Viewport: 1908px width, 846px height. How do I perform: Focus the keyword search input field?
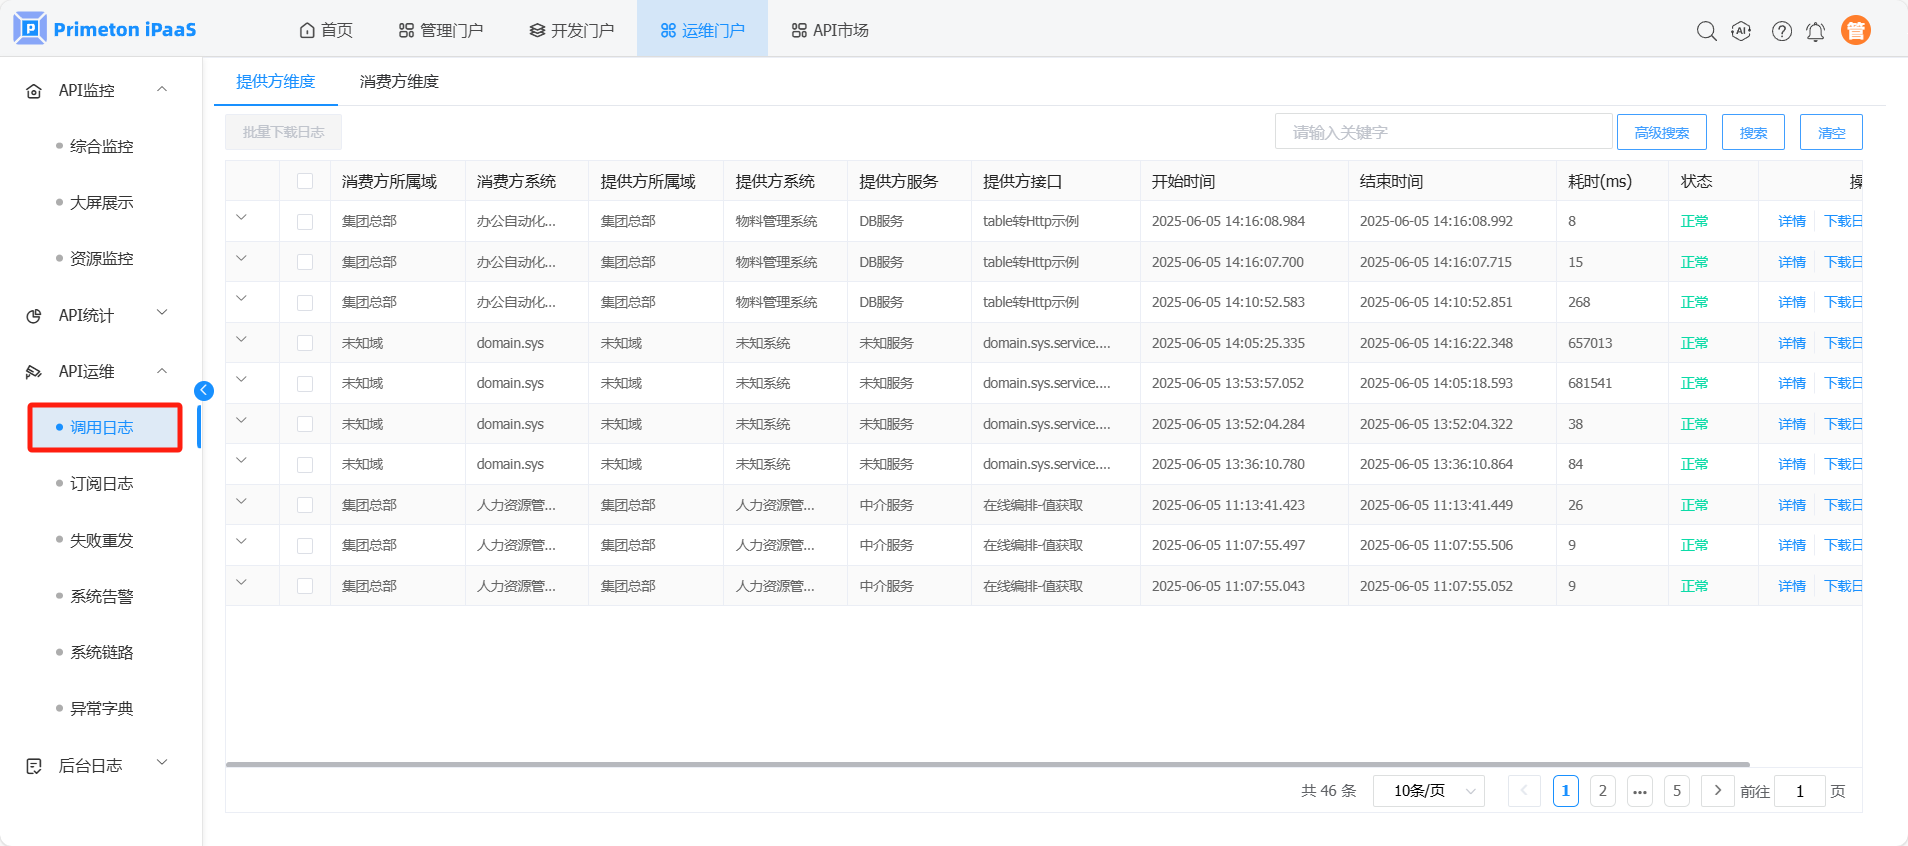pyautogui.click(x=1442, y=132)
